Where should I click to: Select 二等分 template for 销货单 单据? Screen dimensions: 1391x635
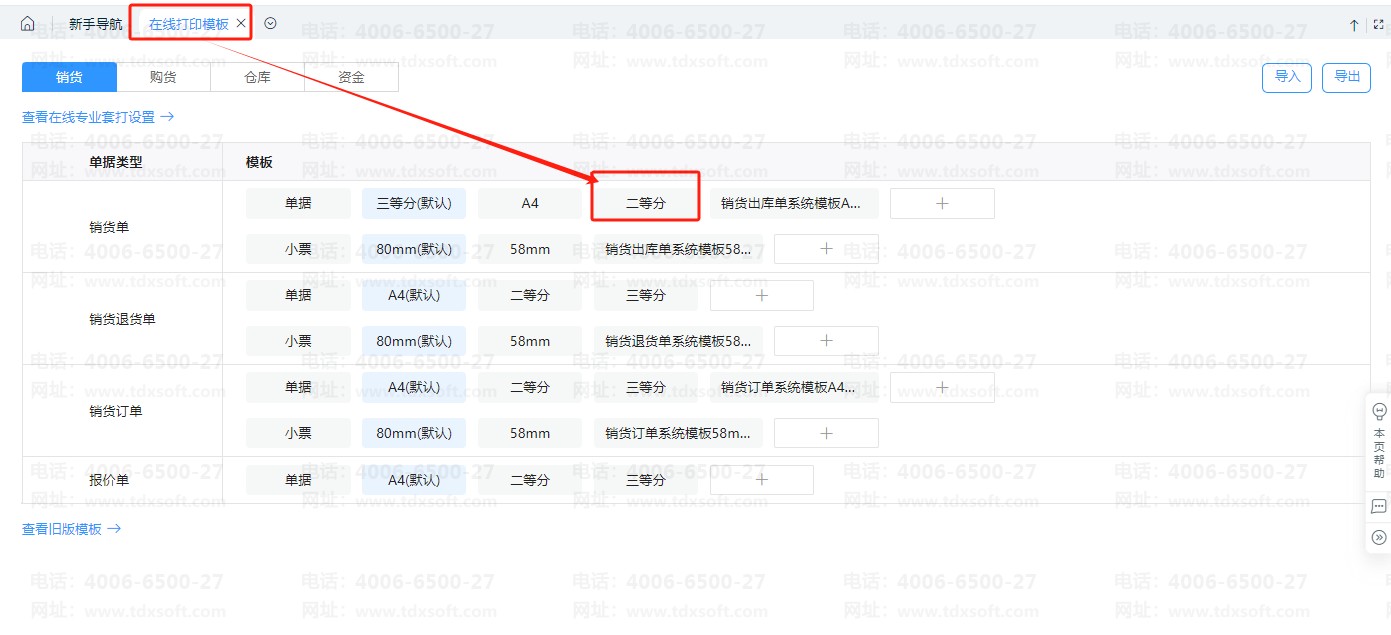click(646, 203)
